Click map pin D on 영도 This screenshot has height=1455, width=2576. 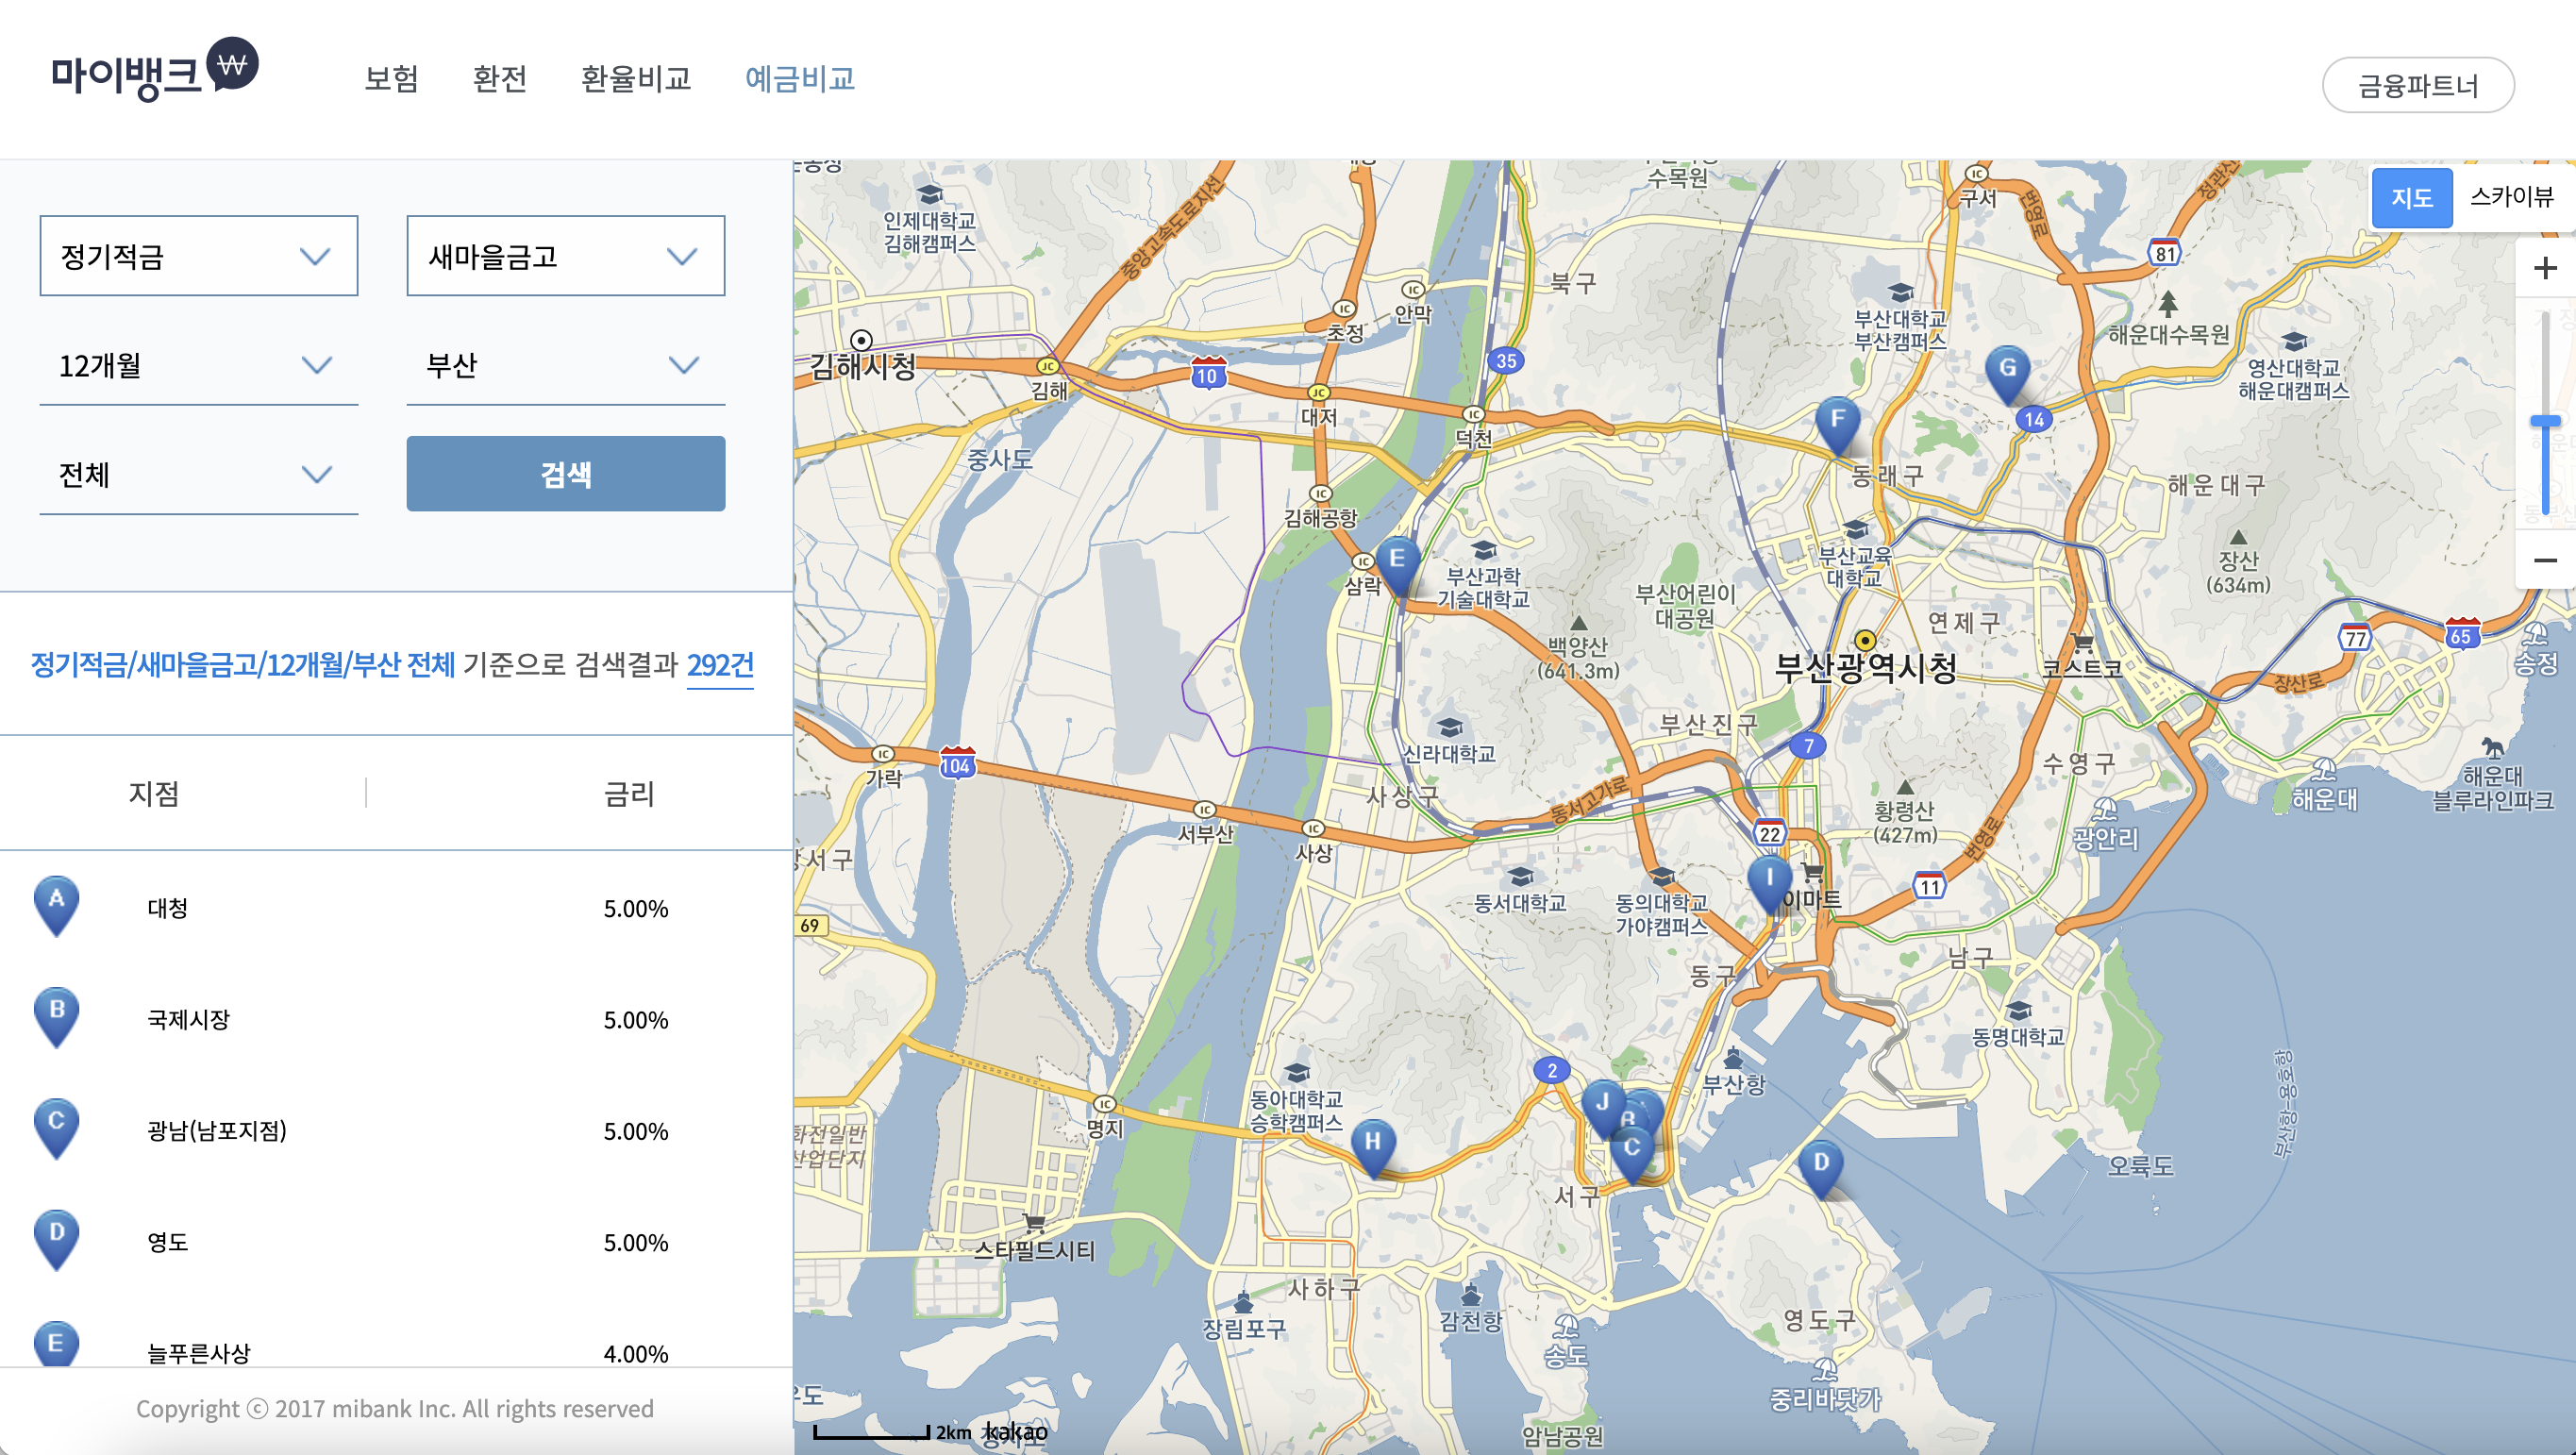pos(1821,1169)
